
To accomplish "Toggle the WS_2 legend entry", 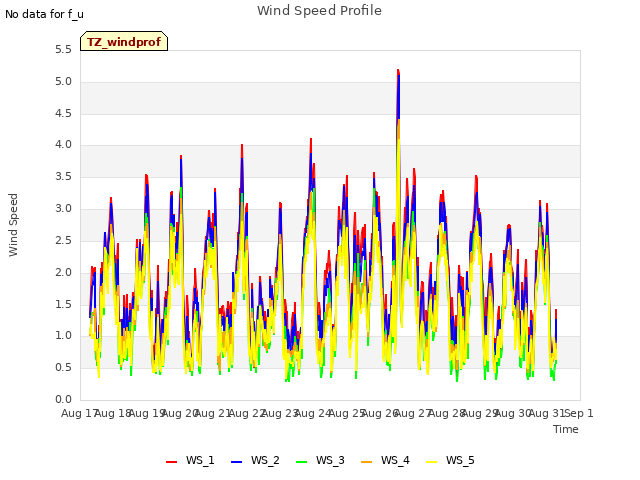I will click(x=255, y=461).
